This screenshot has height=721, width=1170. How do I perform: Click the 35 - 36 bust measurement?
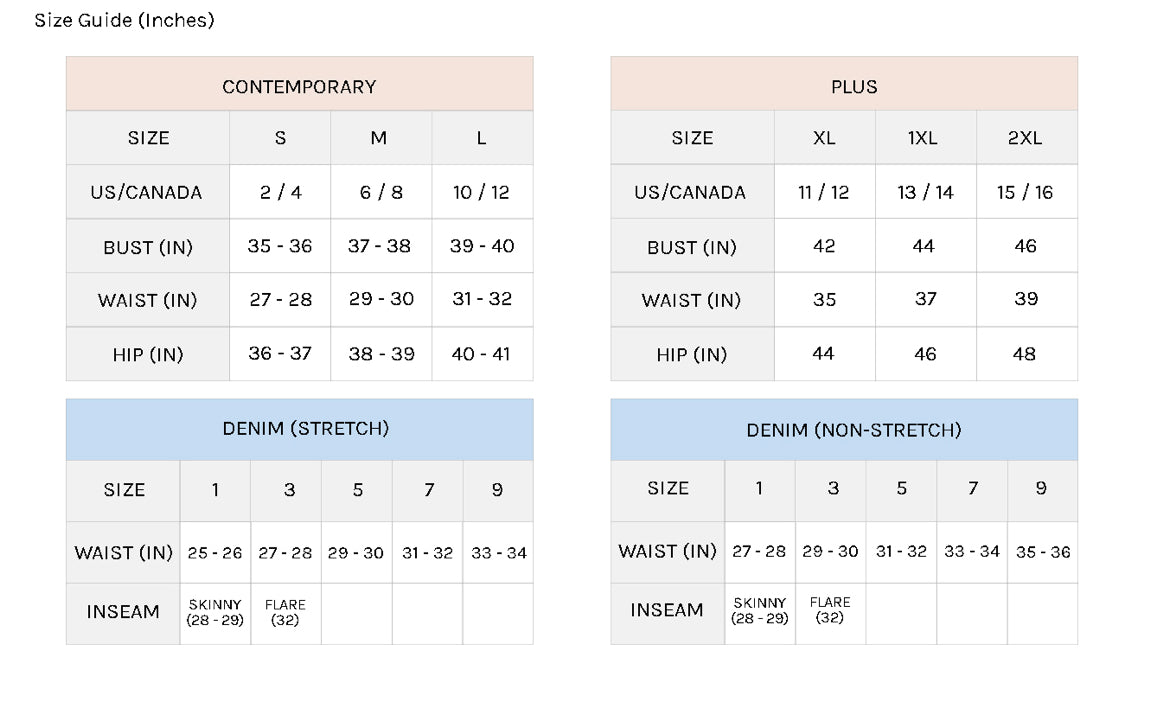click(280, 246)
